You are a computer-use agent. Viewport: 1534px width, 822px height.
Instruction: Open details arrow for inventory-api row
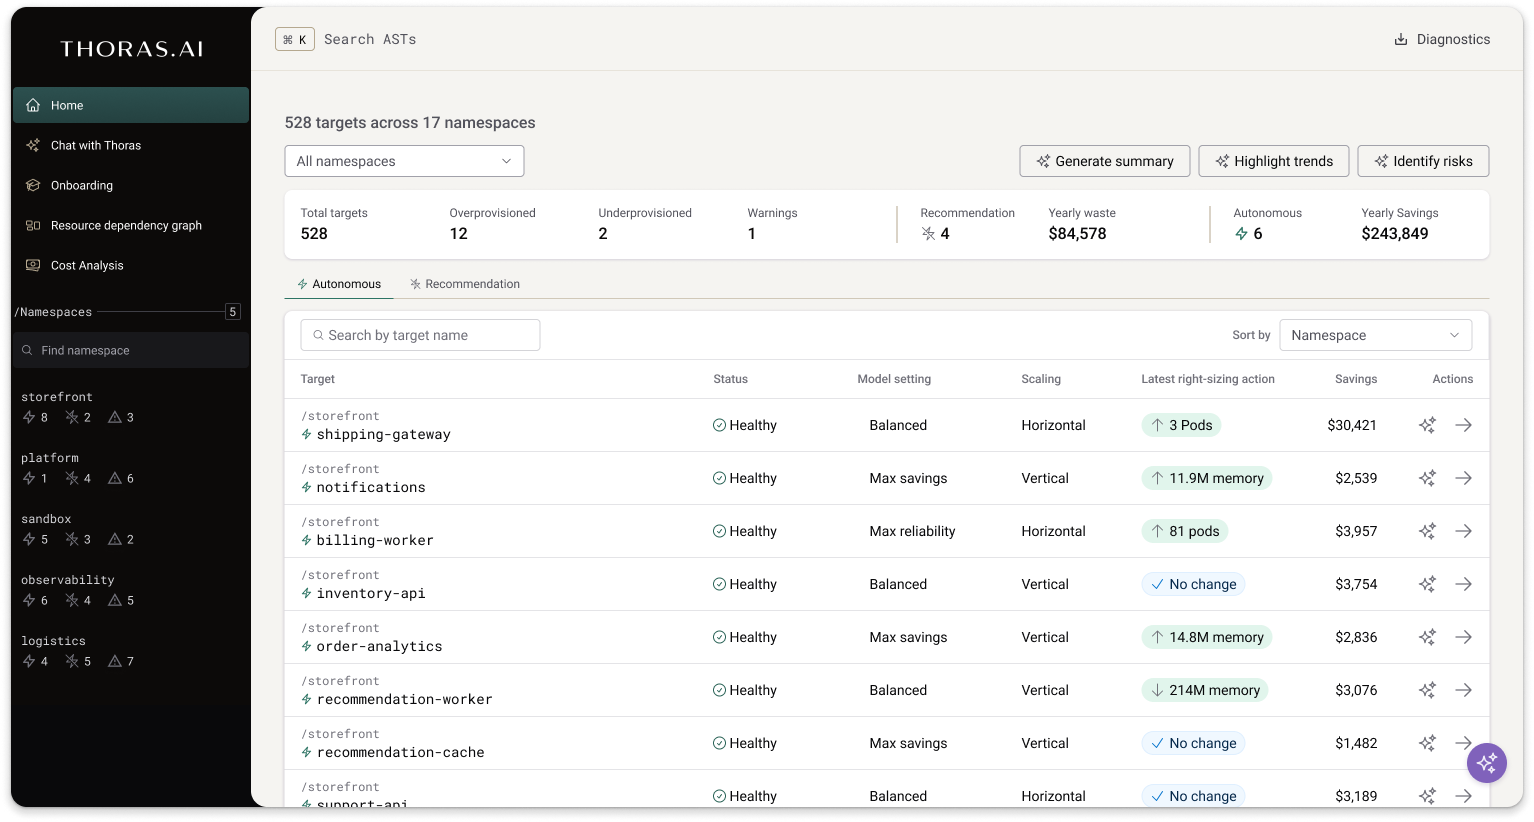(x=1463, y=584)
